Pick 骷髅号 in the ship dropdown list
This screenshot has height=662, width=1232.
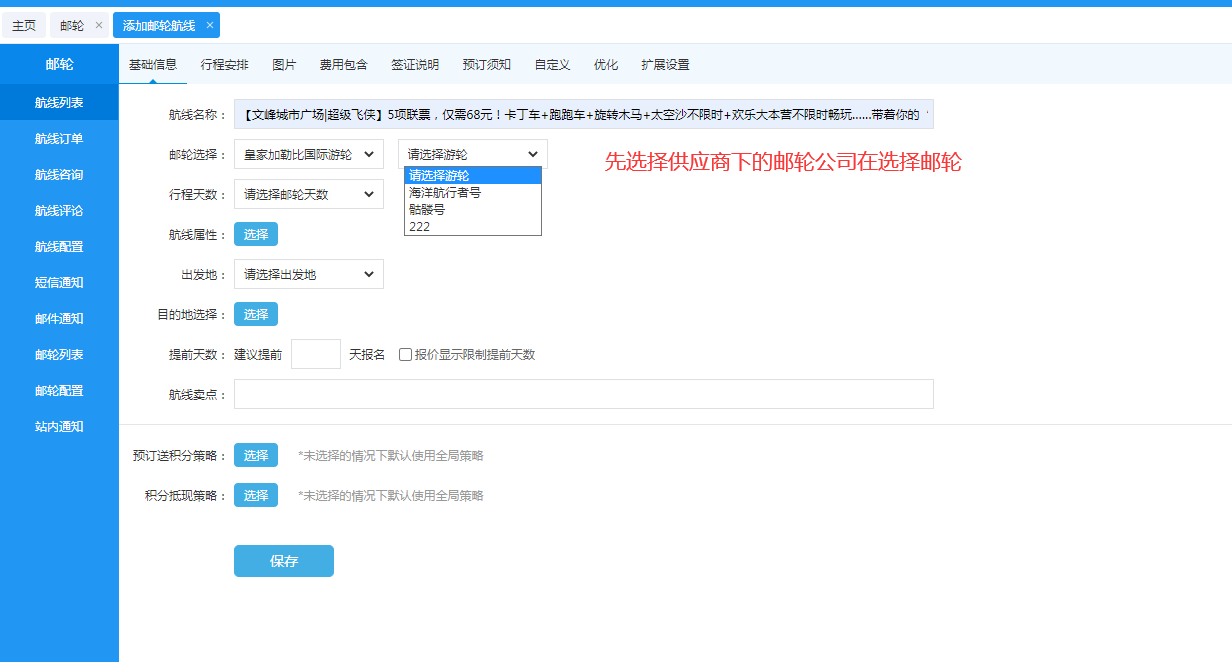click(x=427, y=210)
